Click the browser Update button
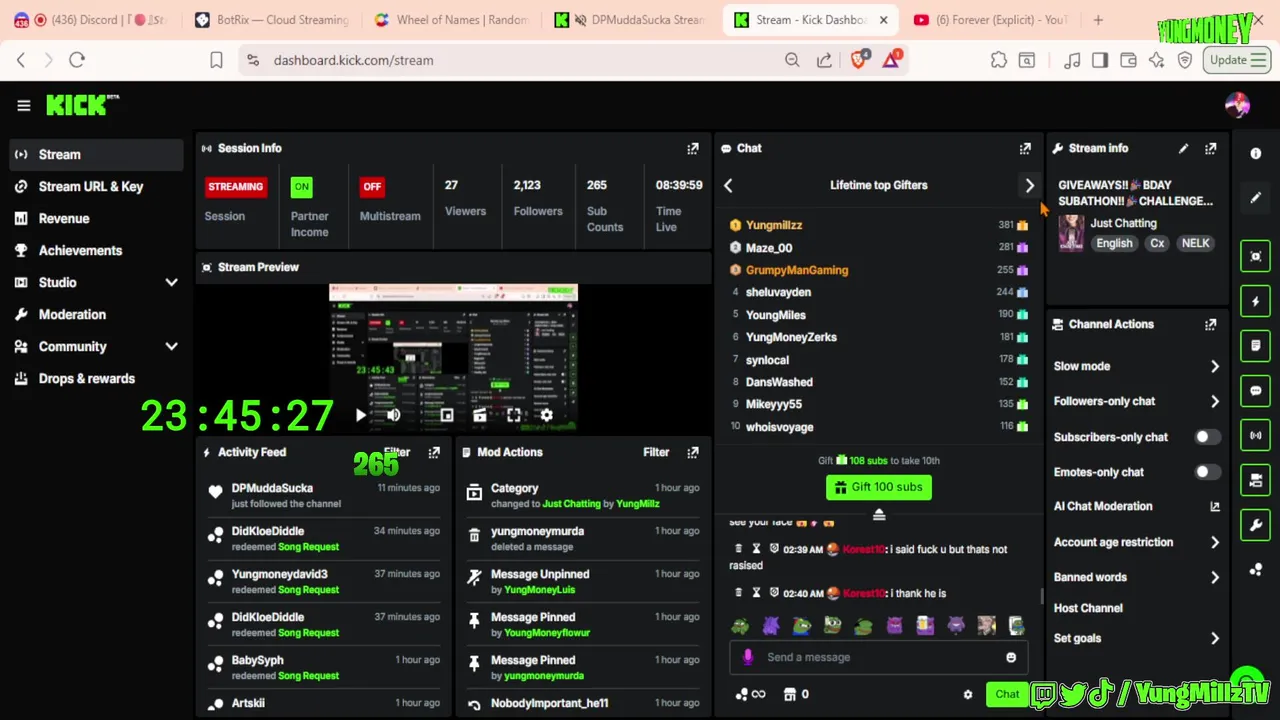The height and width of the screenshot is (720, 1280). pyautogui.click(x=1237, y=60)
